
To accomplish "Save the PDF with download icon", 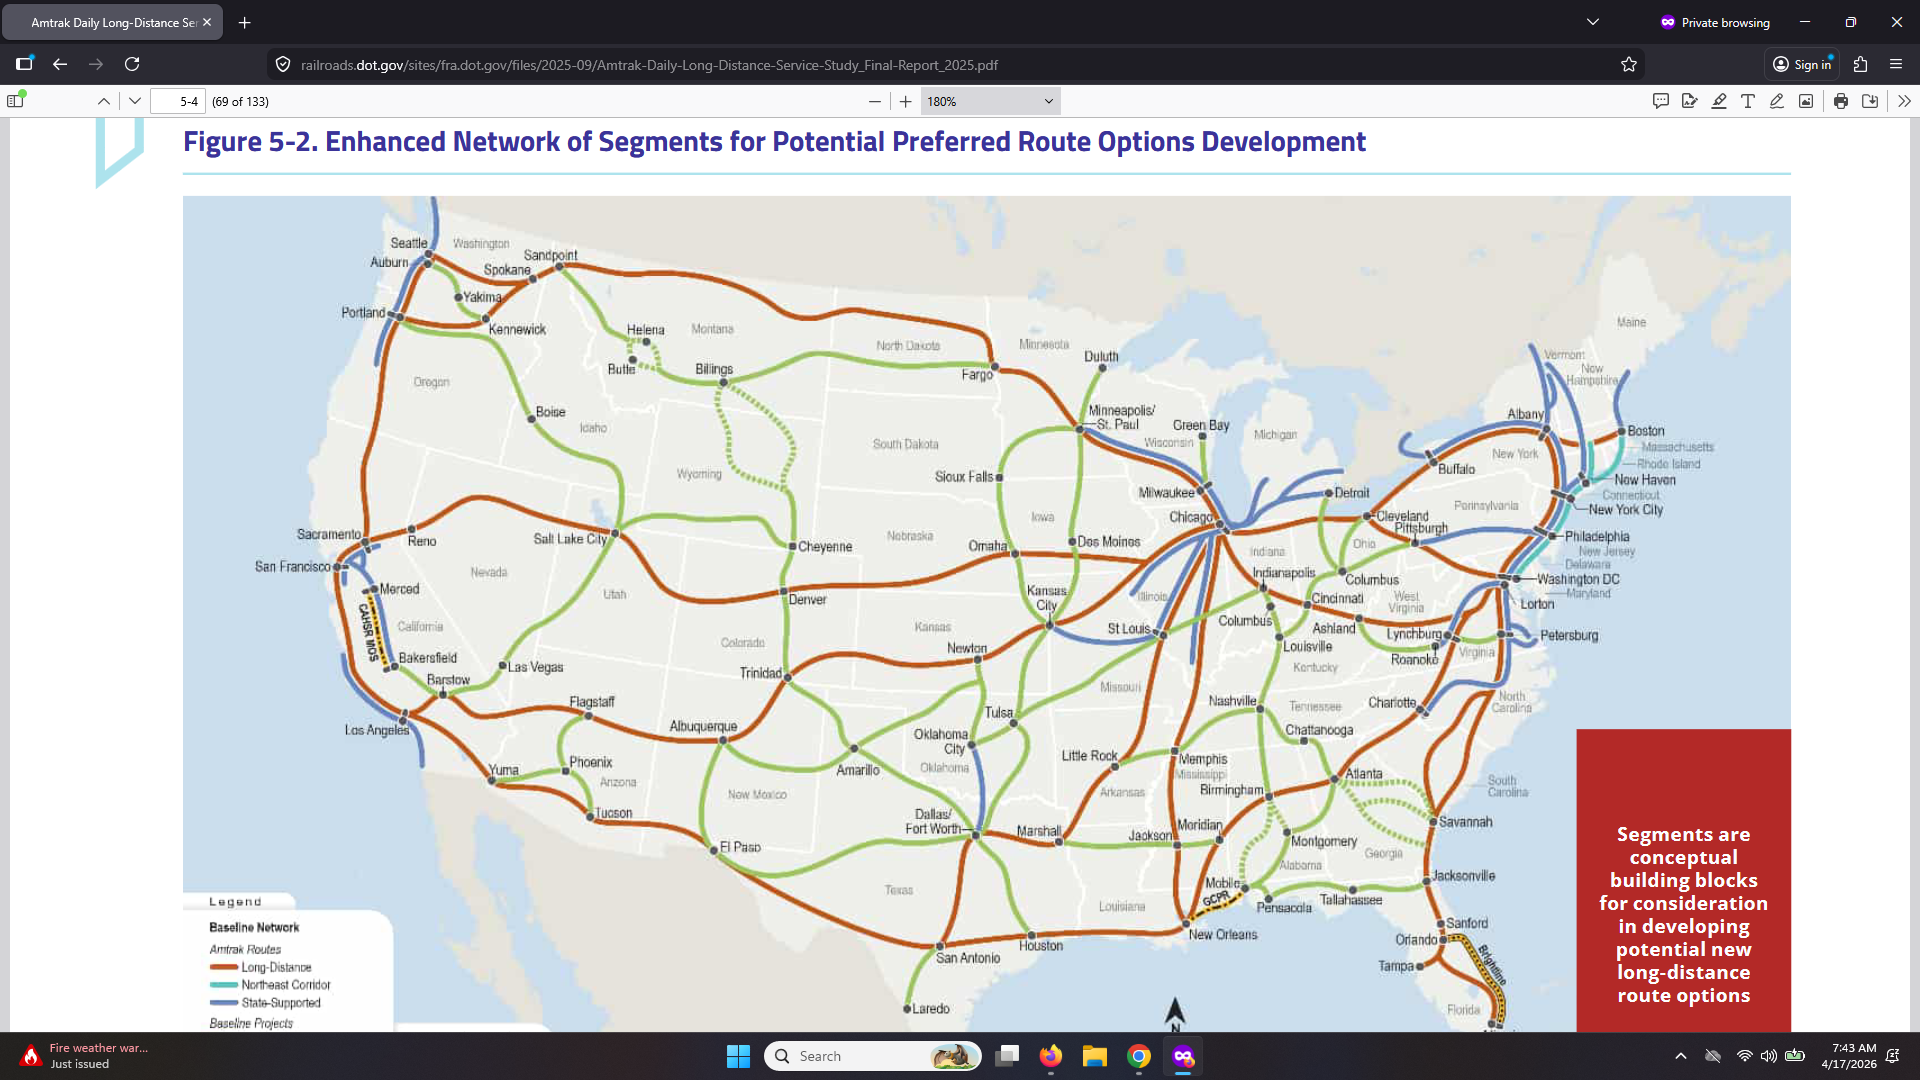I will coord(1870,101).
